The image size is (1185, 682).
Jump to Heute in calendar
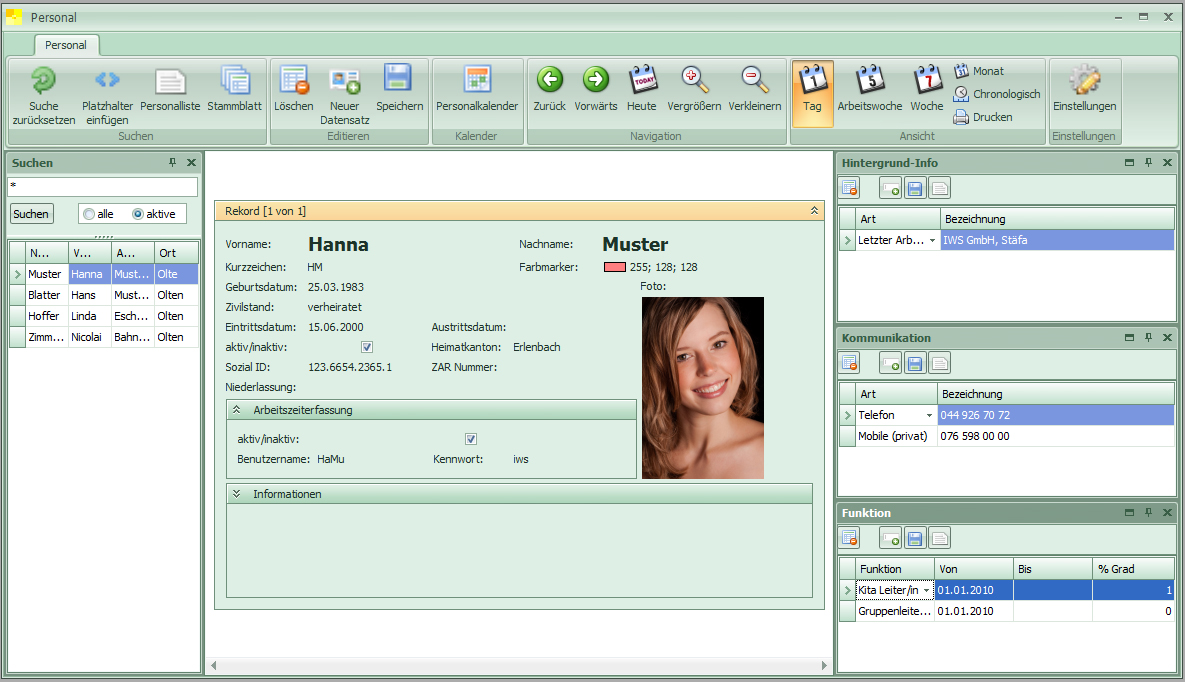point(642,82)
